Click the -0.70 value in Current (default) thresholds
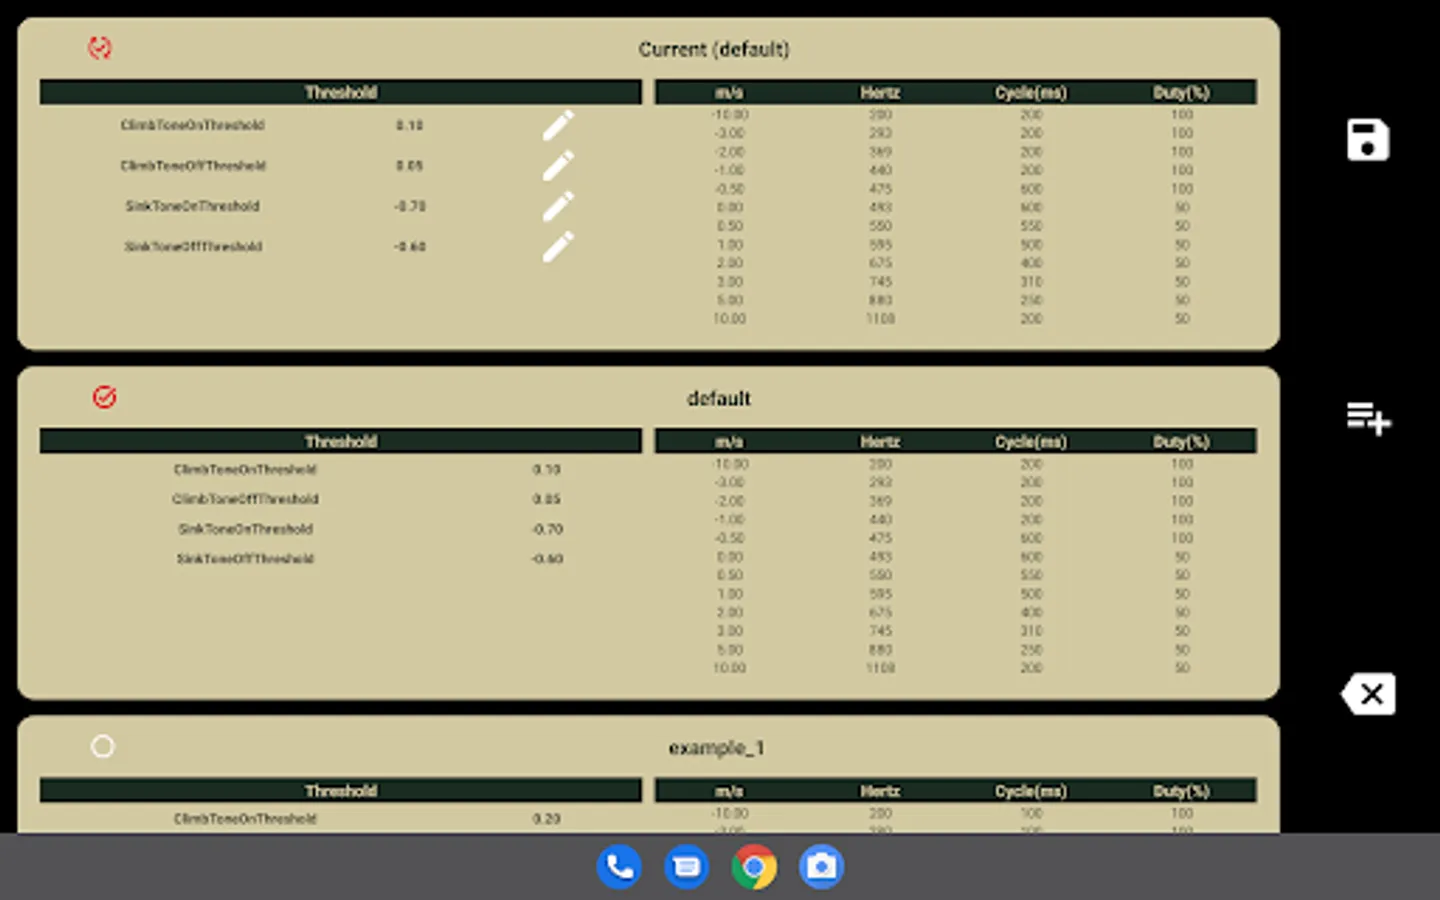This screenshot has width=1440, height=900. point(409,206)
